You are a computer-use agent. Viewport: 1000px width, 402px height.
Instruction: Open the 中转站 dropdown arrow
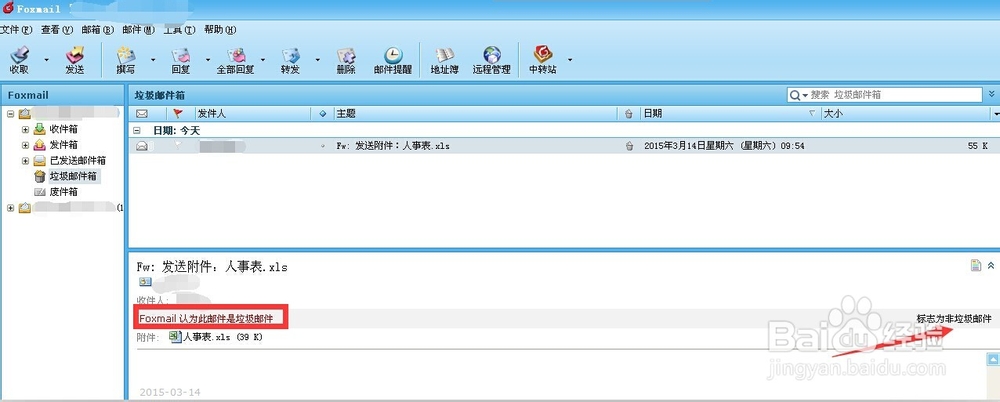570,60
